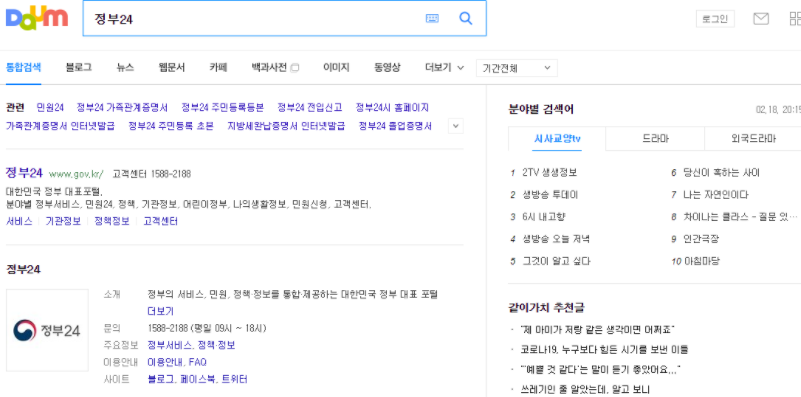Open the virtual keyboard icon in search box

(x=432, y=18)
